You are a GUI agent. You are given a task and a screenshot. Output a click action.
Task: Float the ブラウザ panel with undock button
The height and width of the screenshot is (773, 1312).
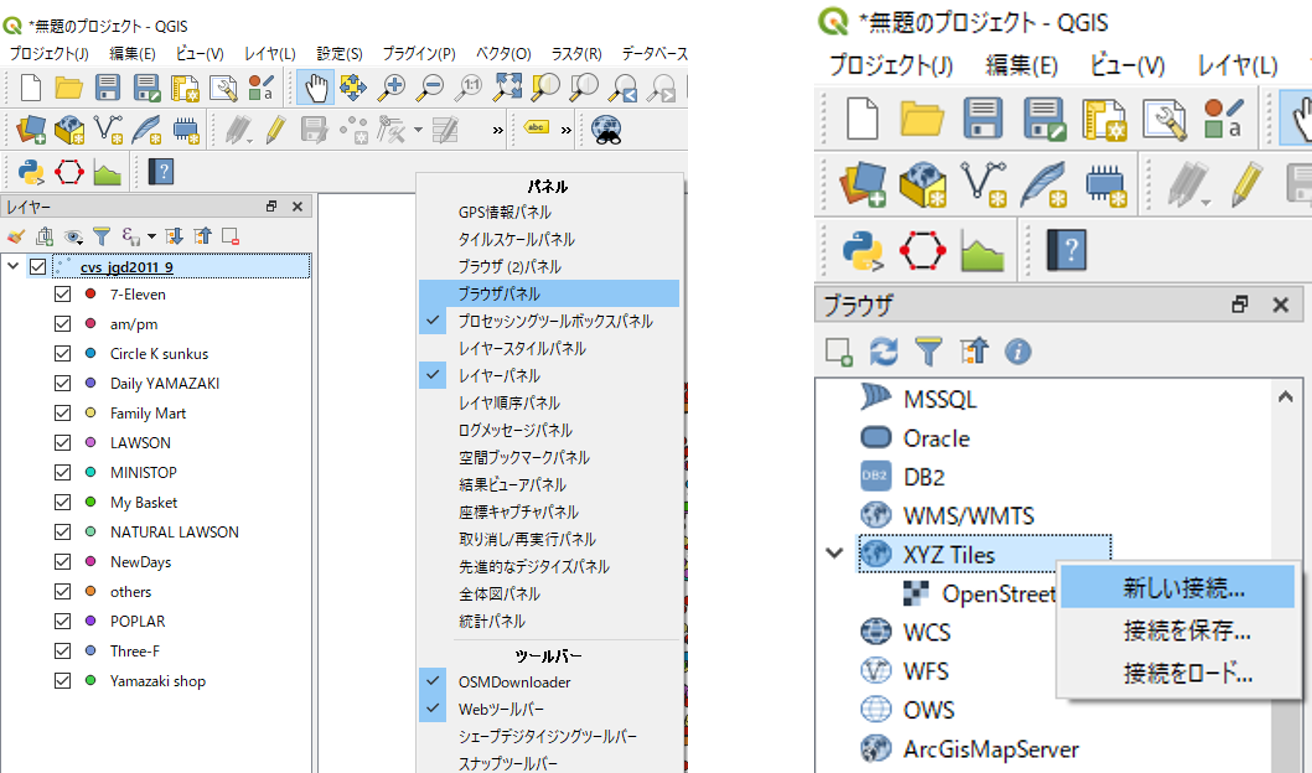pos(1240,305)
